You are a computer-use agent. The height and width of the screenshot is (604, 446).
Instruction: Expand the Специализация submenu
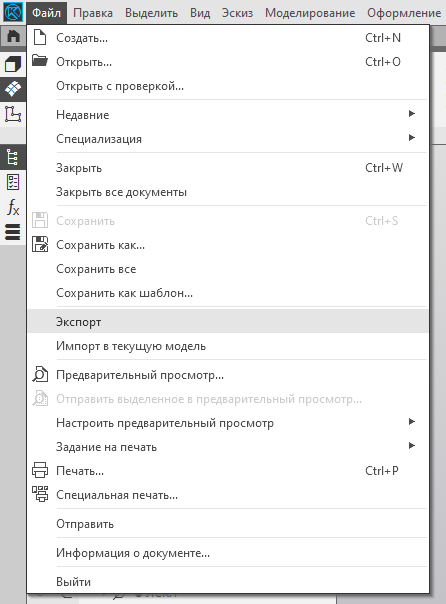tap(228, 139)
